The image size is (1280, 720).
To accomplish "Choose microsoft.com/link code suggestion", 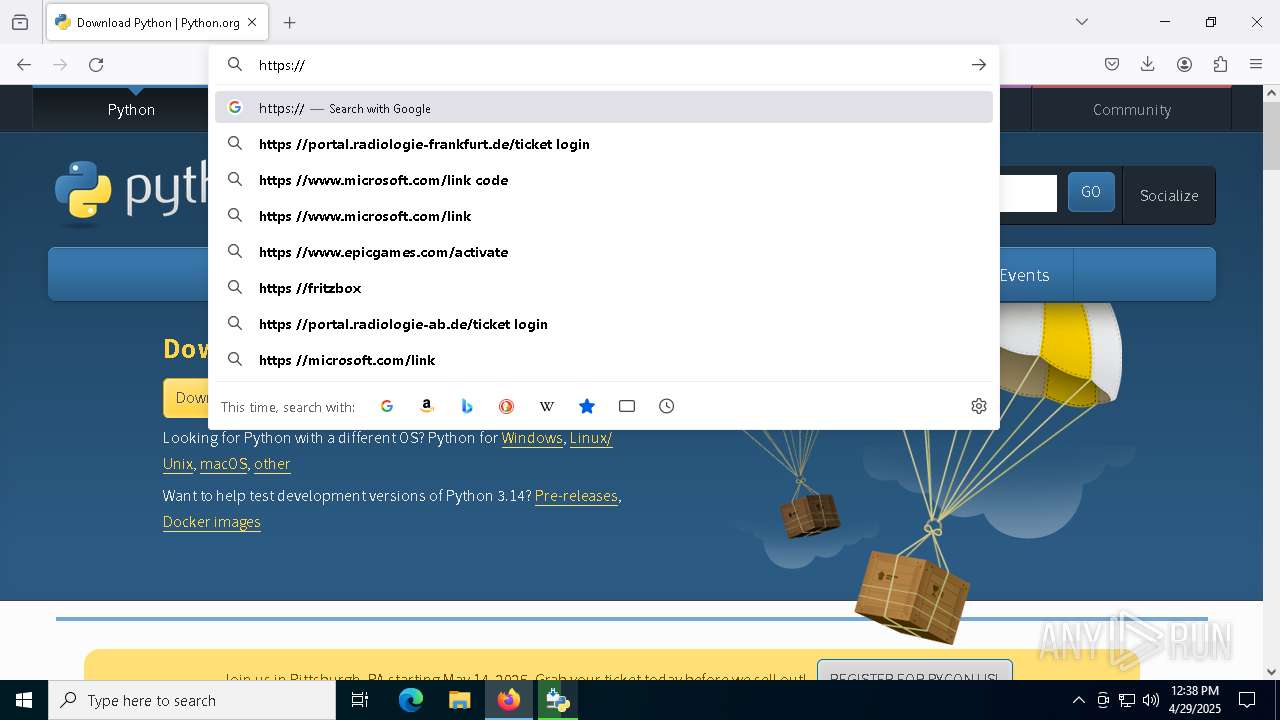I will pos(604,180).
